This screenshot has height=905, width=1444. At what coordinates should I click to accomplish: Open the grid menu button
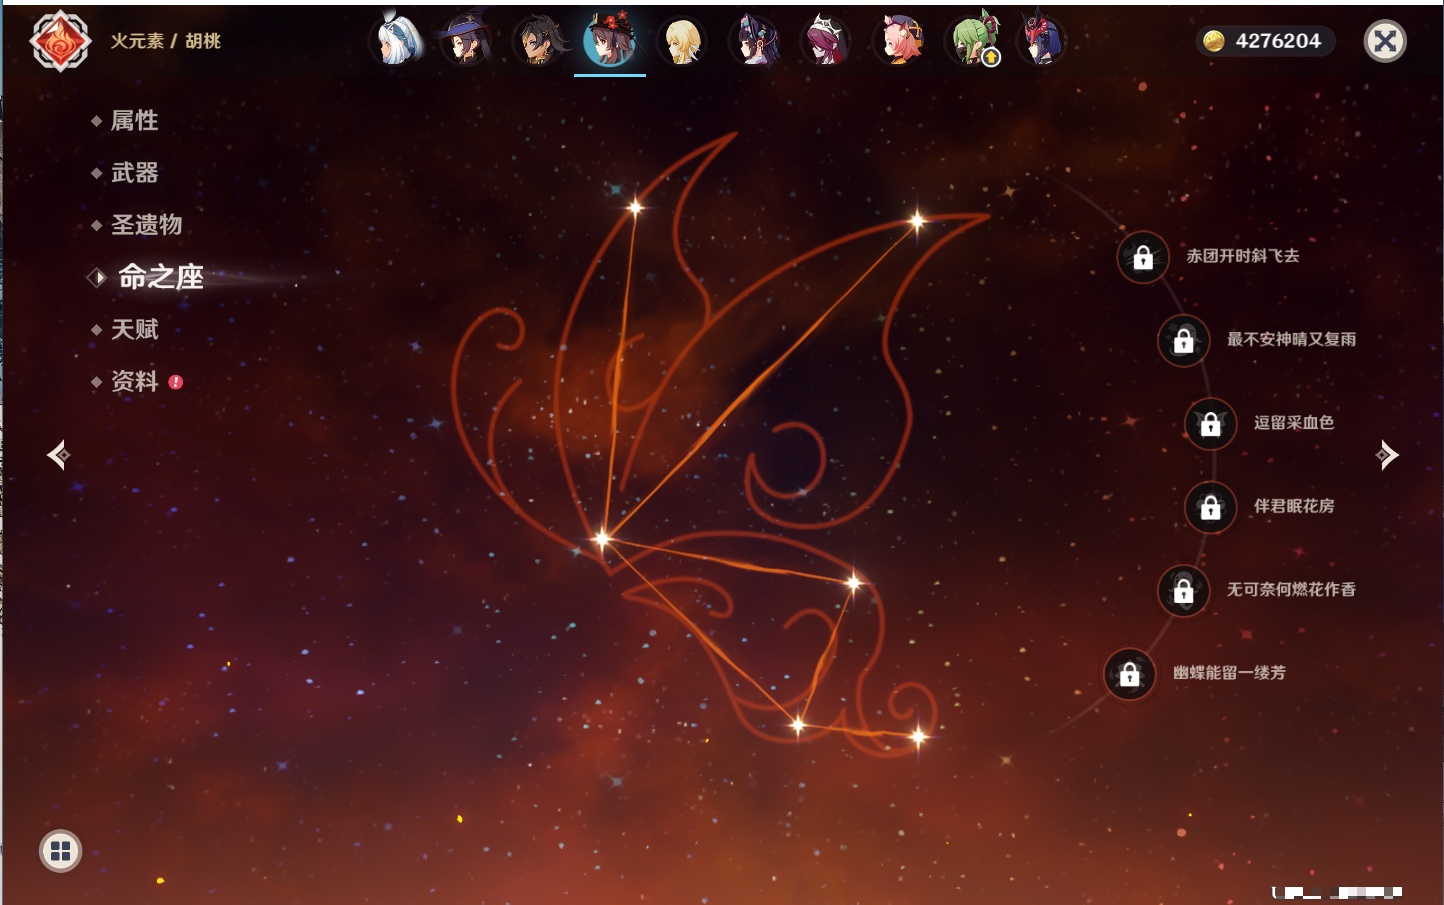click(60, 851)
